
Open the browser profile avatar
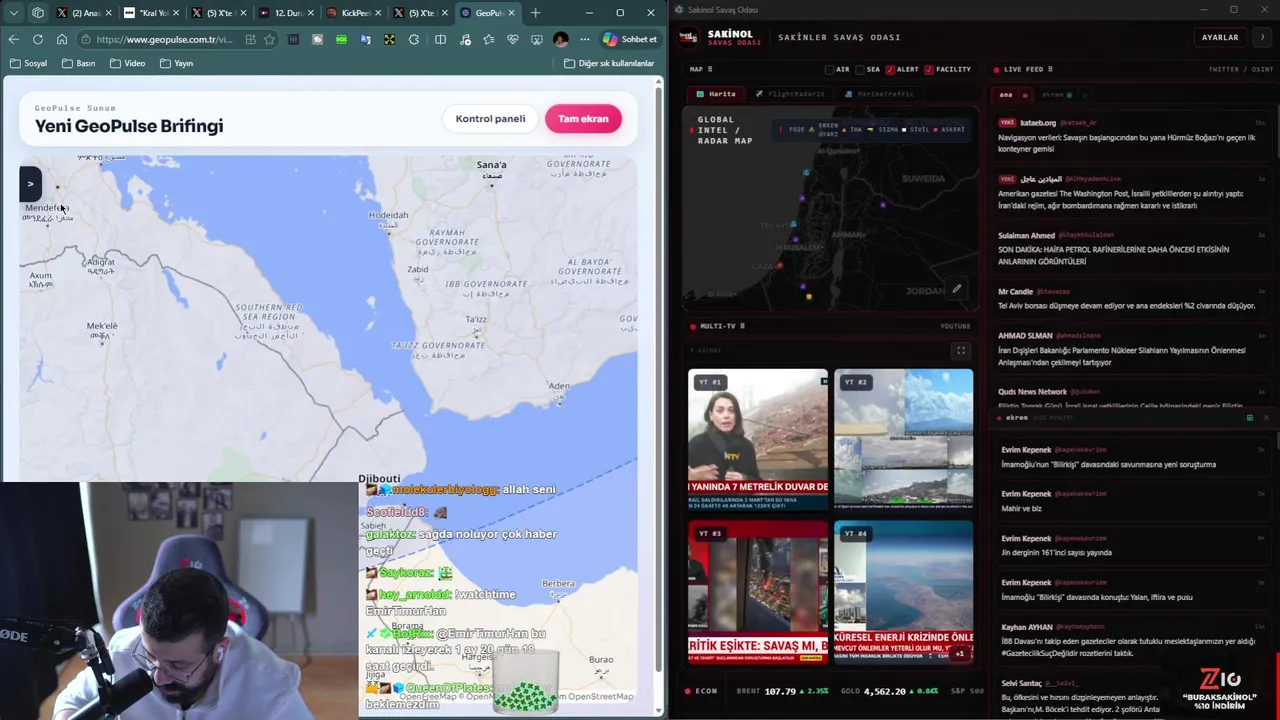[x=560, y=39]
